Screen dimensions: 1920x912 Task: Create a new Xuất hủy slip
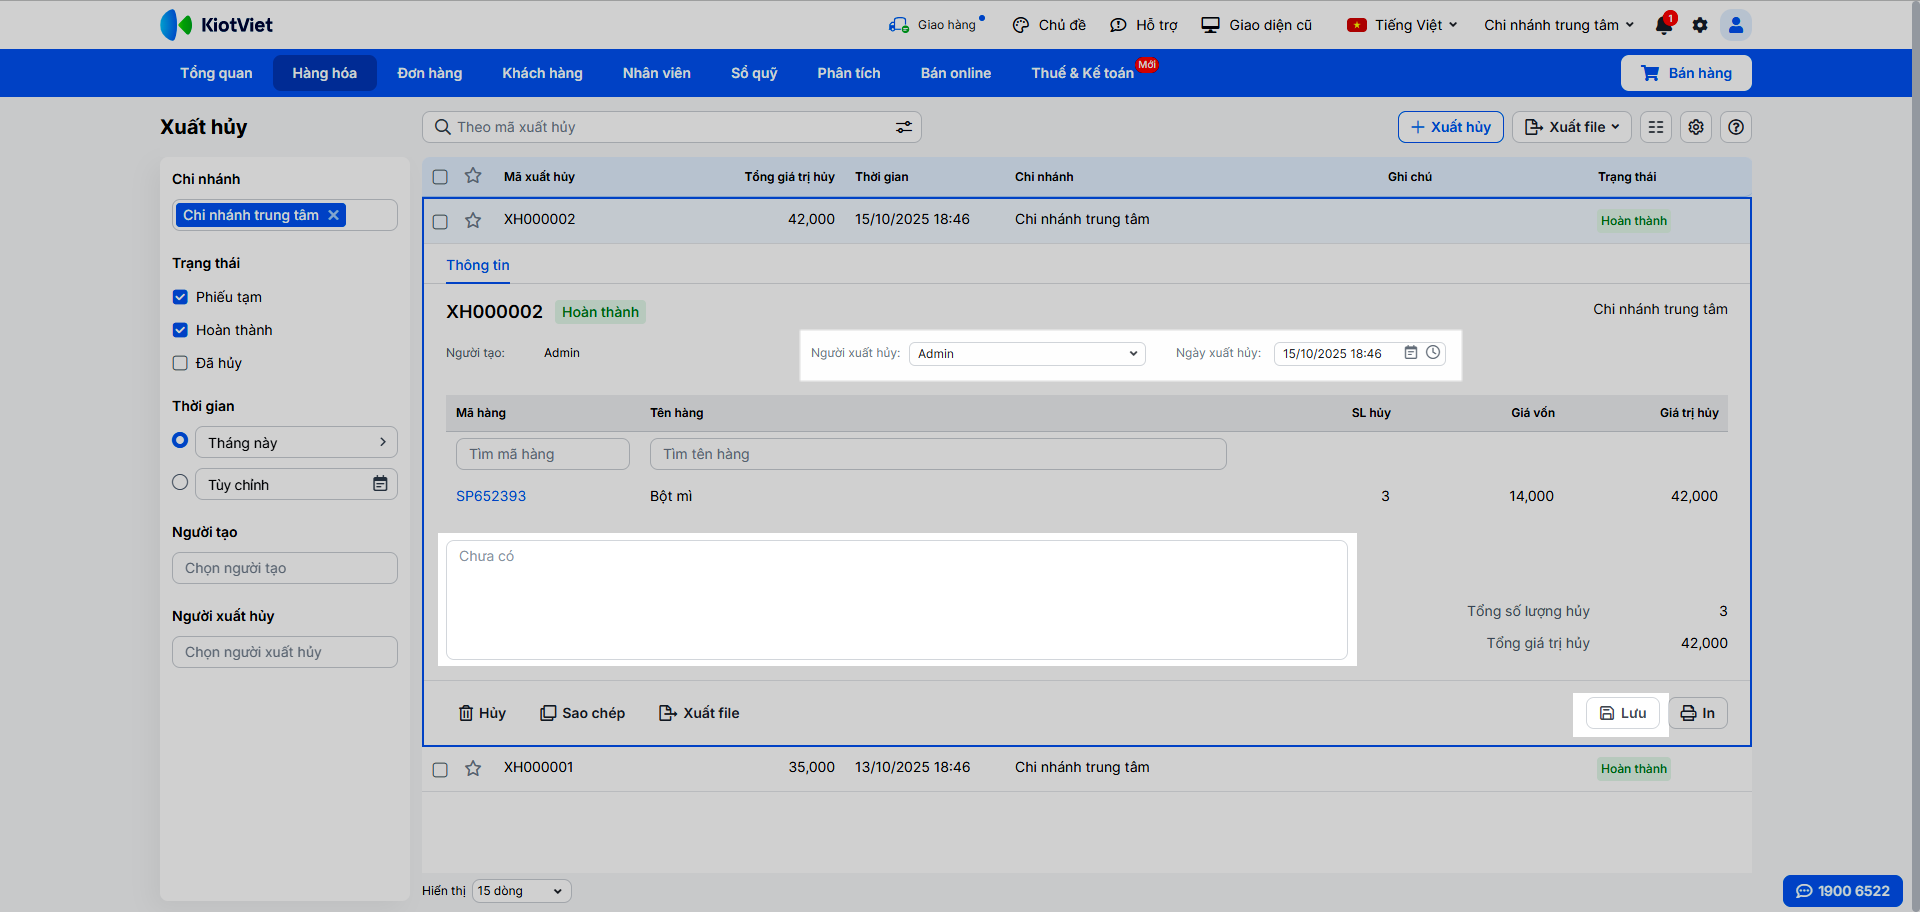pyautogui.click(x=1450, y=127)
